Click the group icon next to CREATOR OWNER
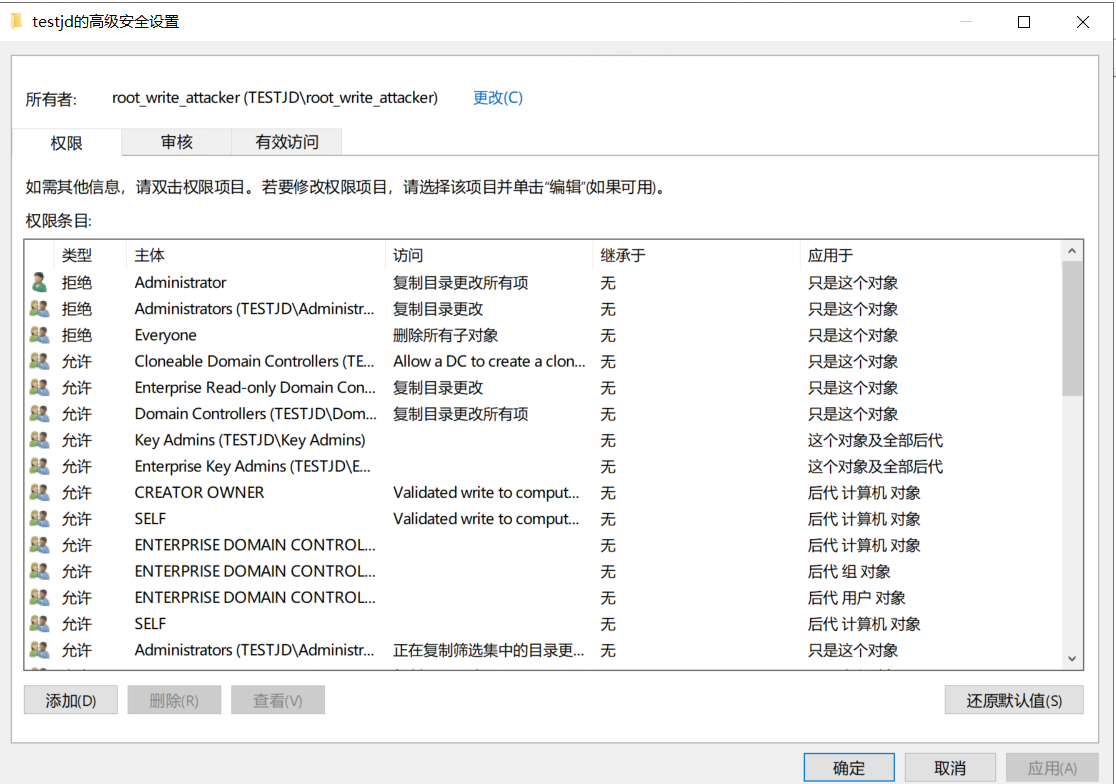This screenshot has width=1116, height=784. 39,492
